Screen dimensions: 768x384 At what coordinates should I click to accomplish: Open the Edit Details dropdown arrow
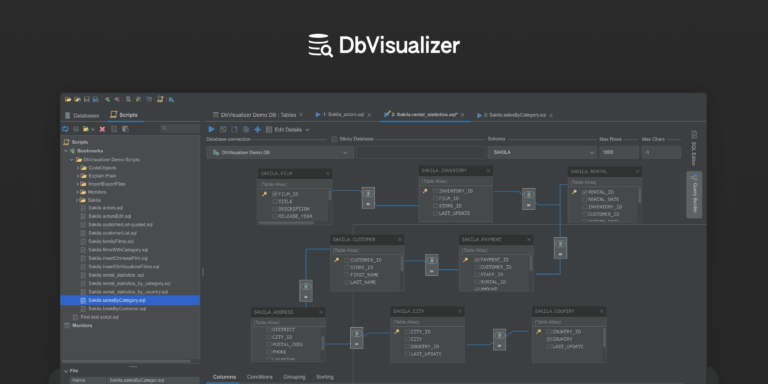[308, 130]
